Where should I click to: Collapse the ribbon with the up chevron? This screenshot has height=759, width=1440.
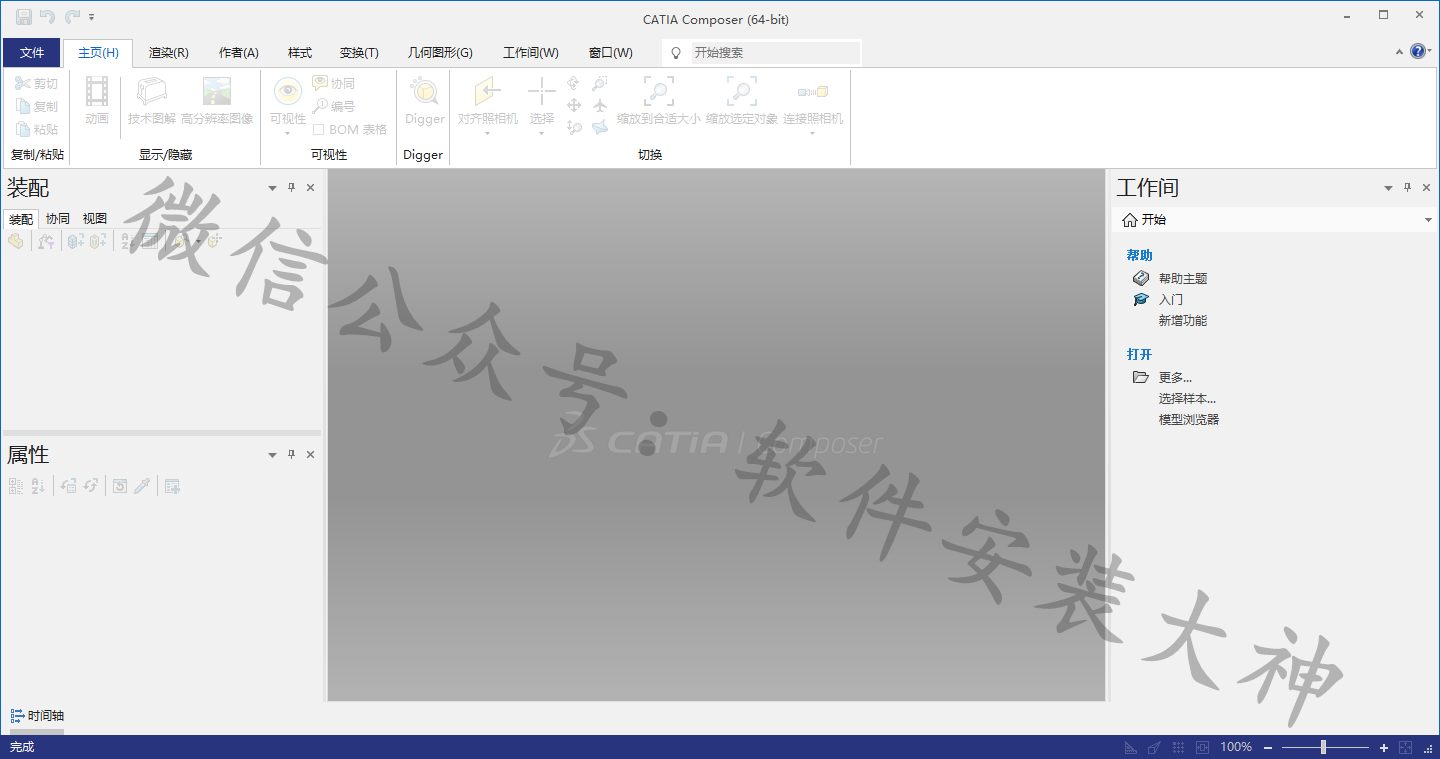(x=1400, y=52)
